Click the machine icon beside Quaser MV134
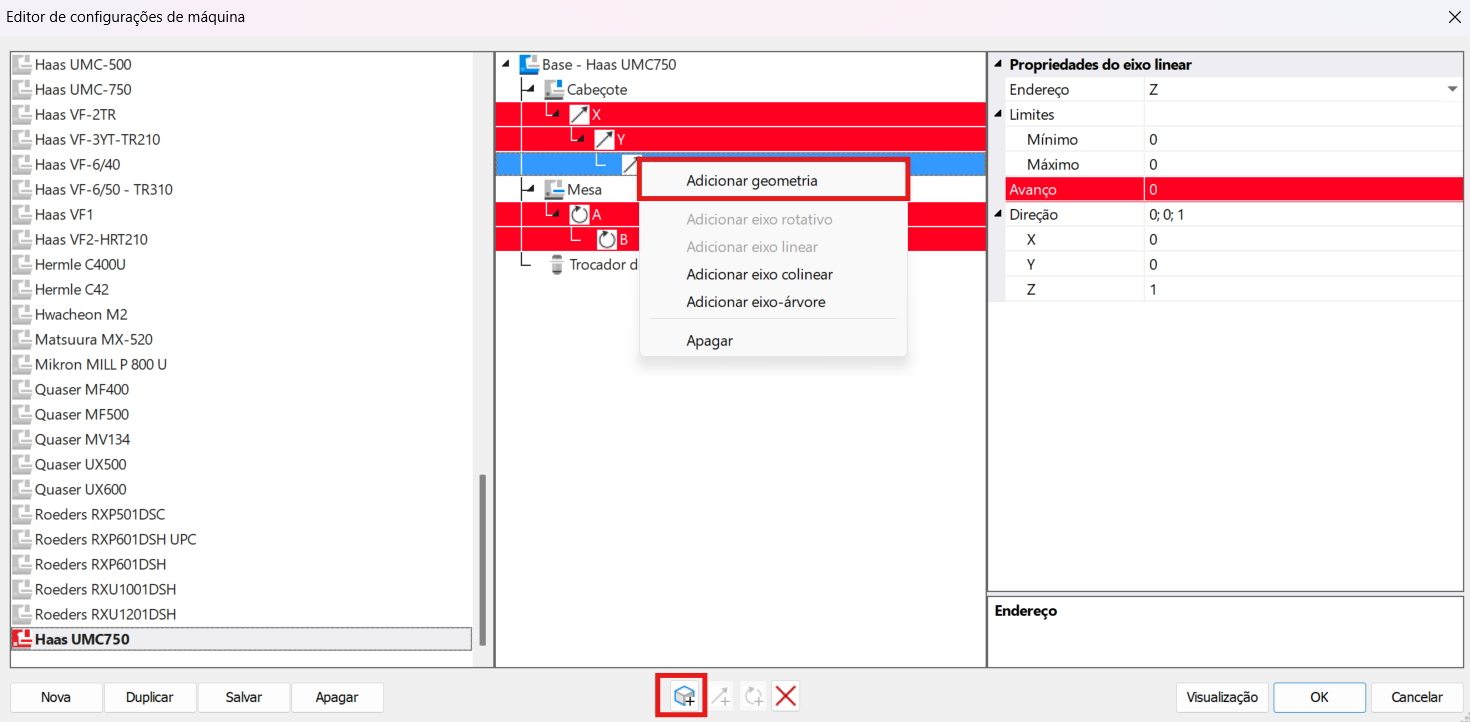 click(21, 440)
